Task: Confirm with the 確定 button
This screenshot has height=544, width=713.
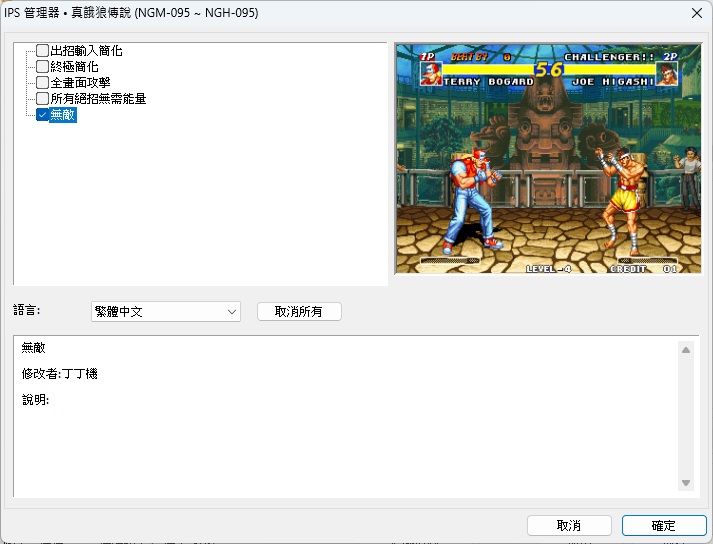Action: (664, 526)
